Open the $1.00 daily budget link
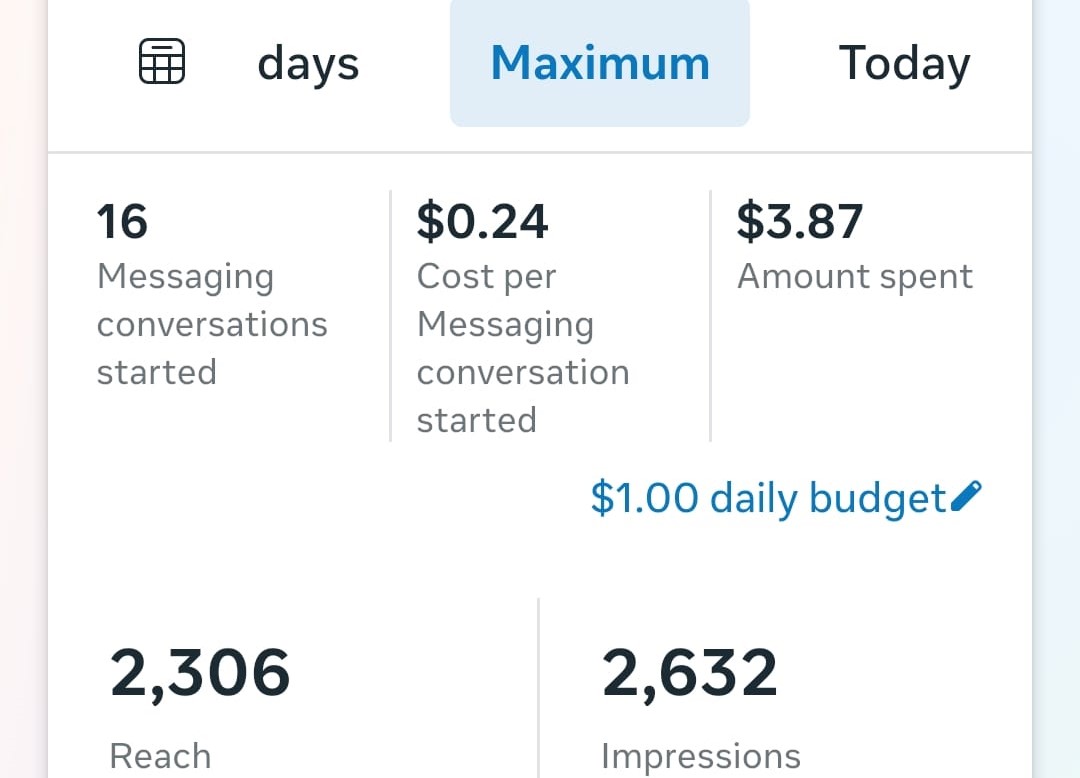The image size is (1080, 778). click(768, 498)
